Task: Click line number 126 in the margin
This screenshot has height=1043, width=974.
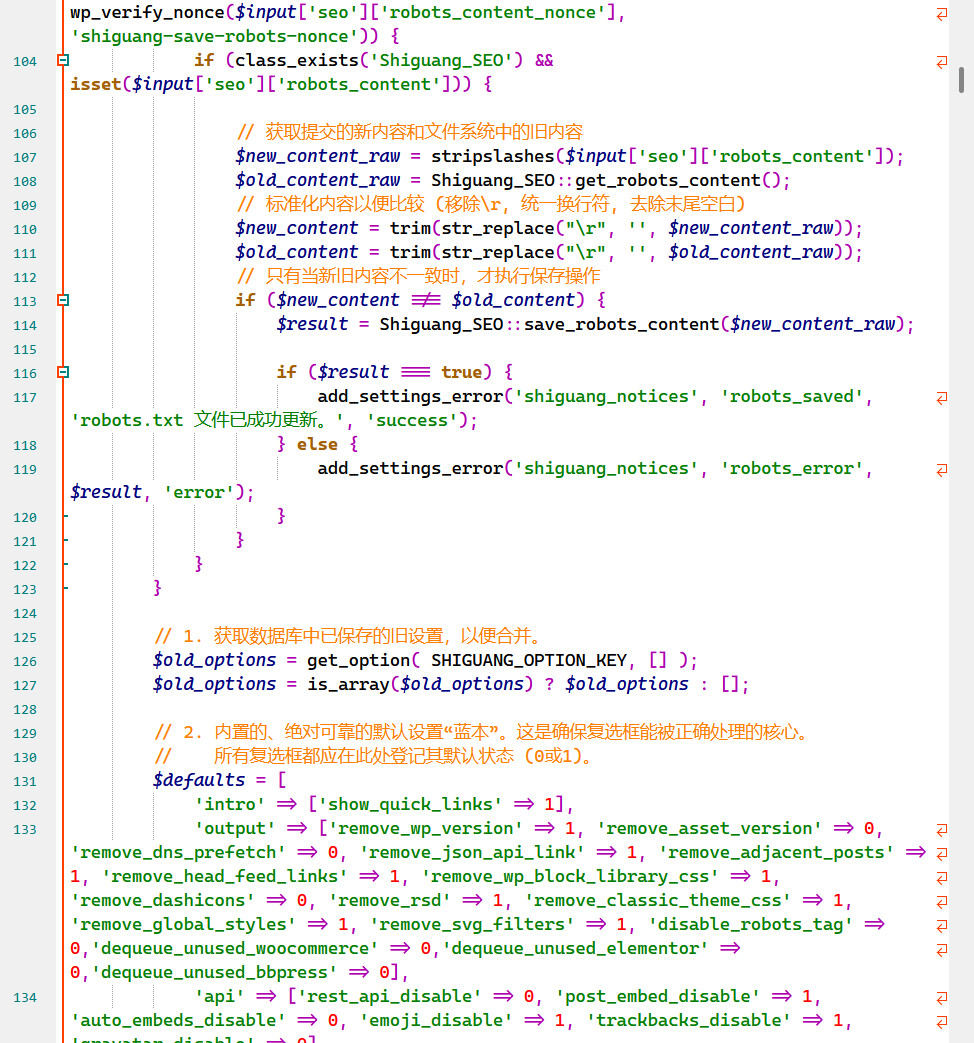Action: click(24, 661)
